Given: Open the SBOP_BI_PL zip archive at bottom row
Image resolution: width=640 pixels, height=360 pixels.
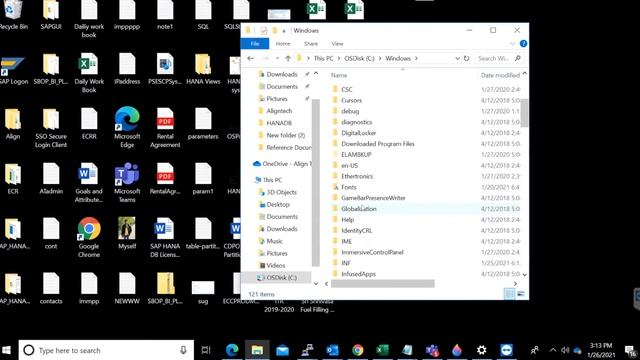Looking at the screenshot, I should pyautogui.click(x=165, y=288).
